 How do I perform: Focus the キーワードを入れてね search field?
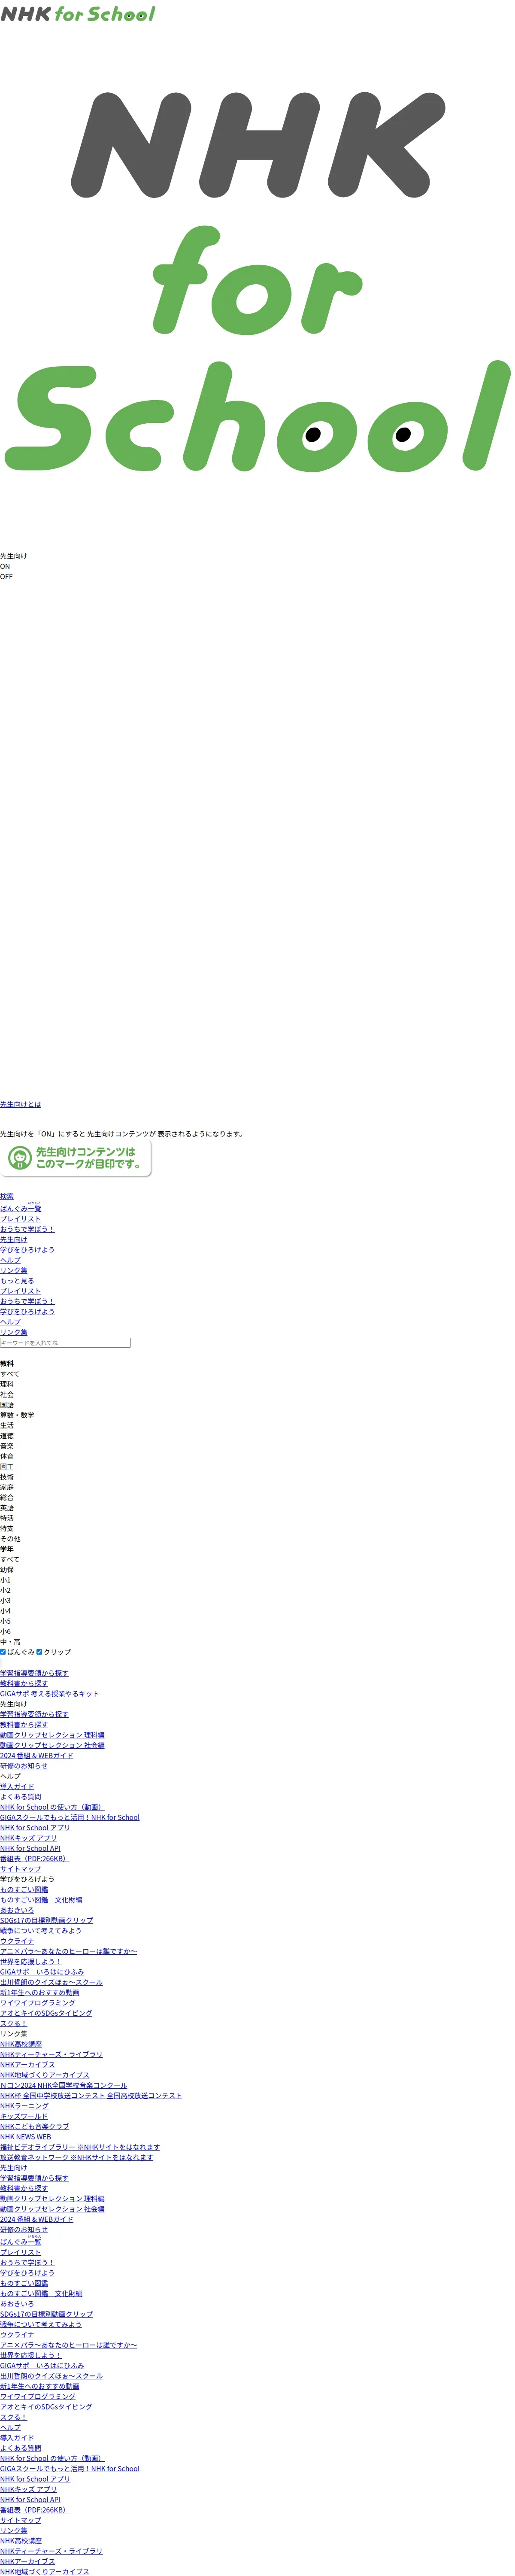[x=65, y=1343]
